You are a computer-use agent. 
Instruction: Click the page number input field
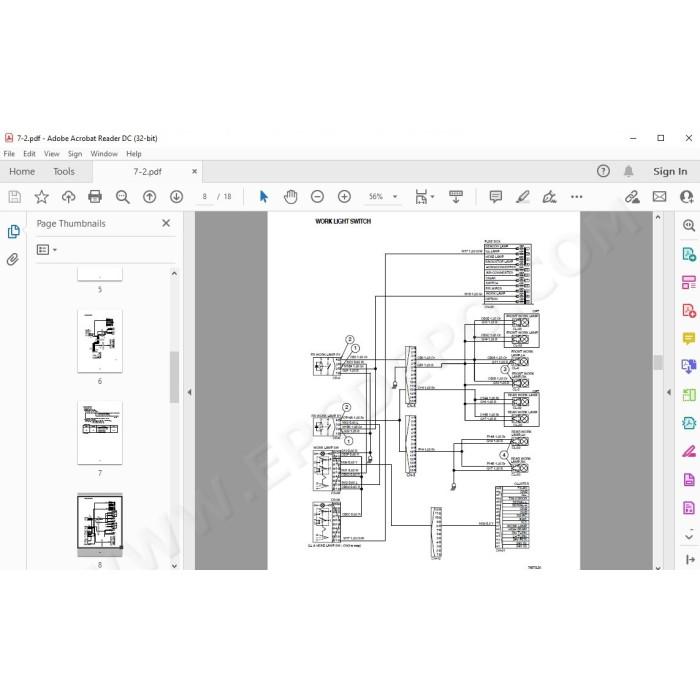[204, 196]
